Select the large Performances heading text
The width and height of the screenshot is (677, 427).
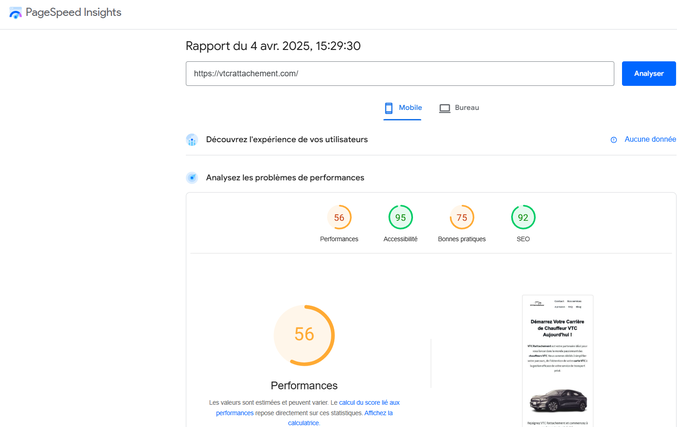[x=304, y=385]
